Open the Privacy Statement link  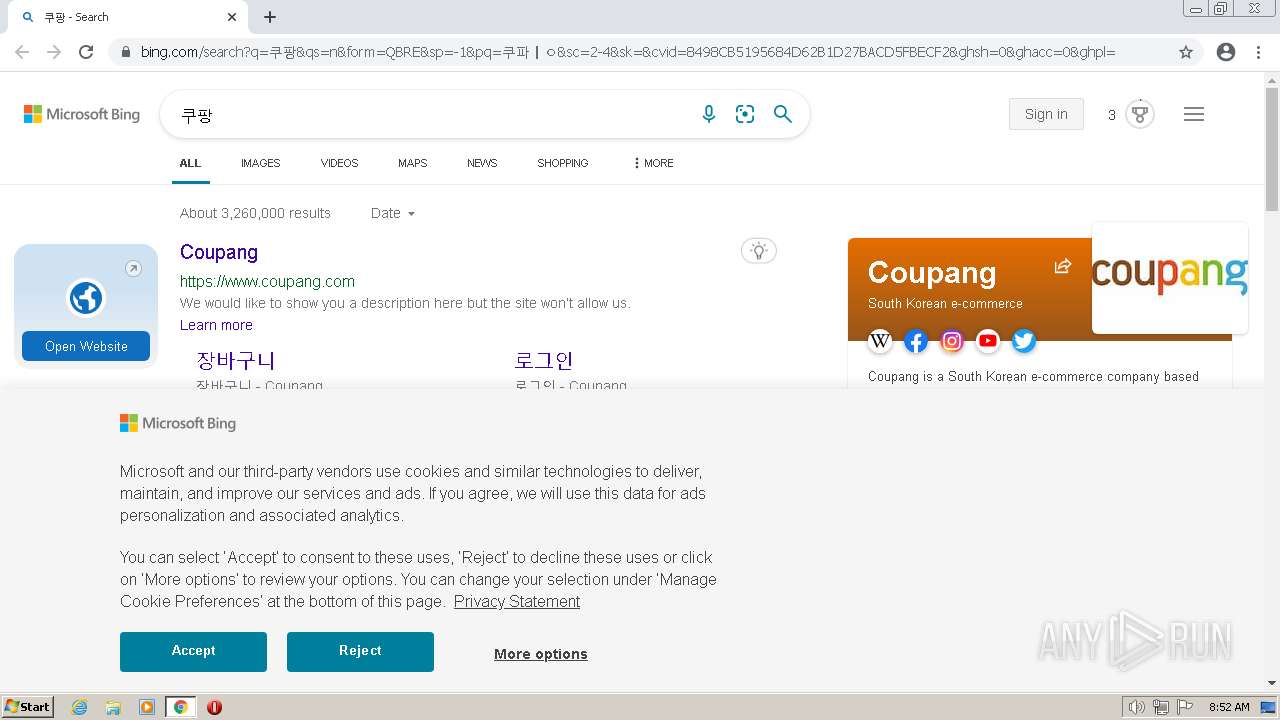517,601
